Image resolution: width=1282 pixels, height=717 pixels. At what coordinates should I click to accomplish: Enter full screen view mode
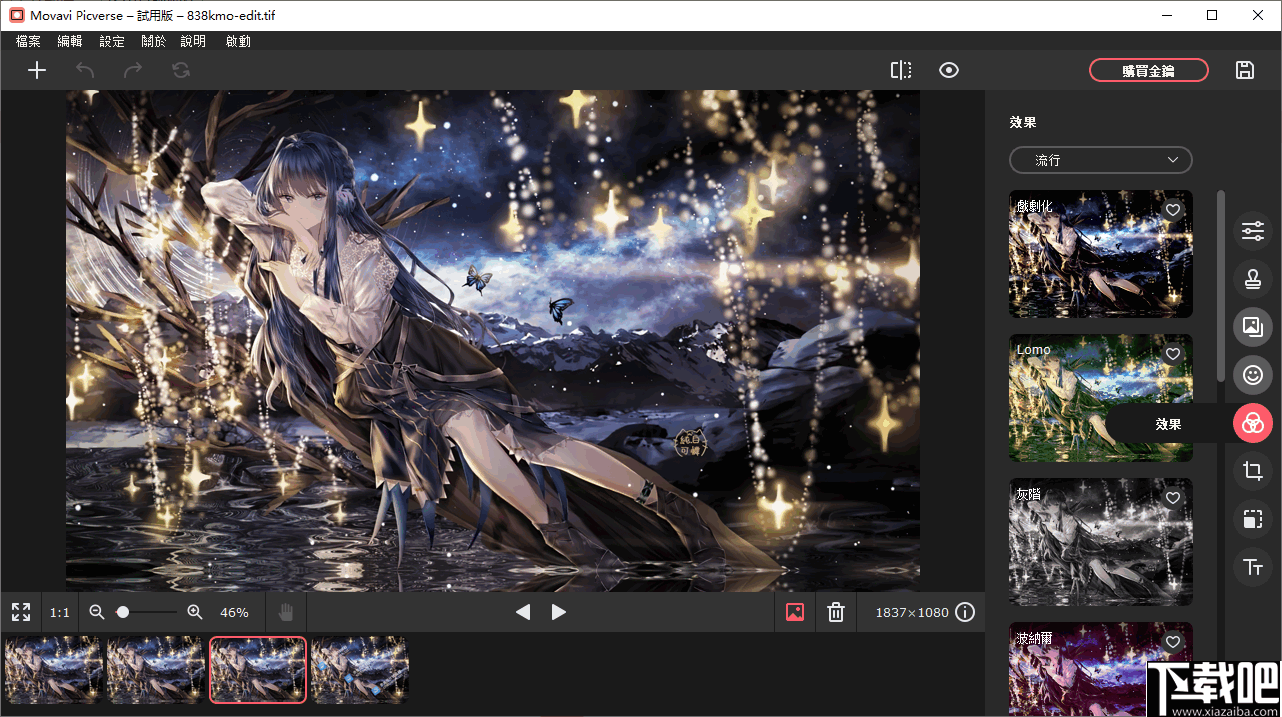coord(21,612)
